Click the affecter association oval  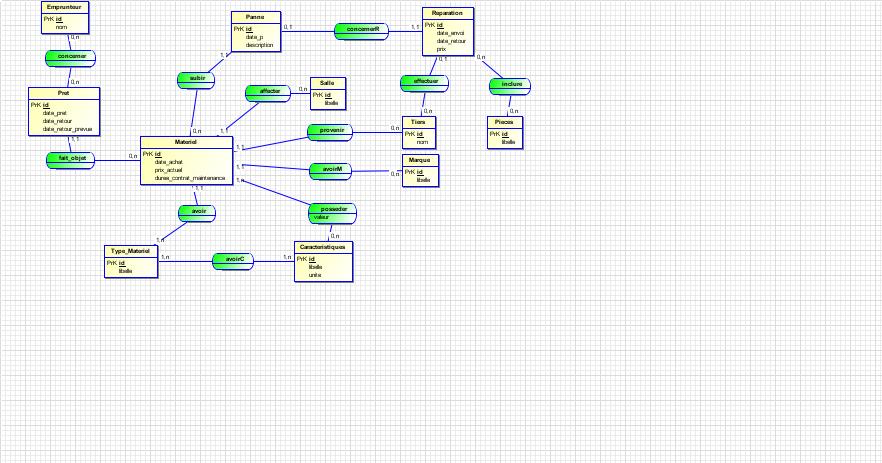click(x=269, y=92)
